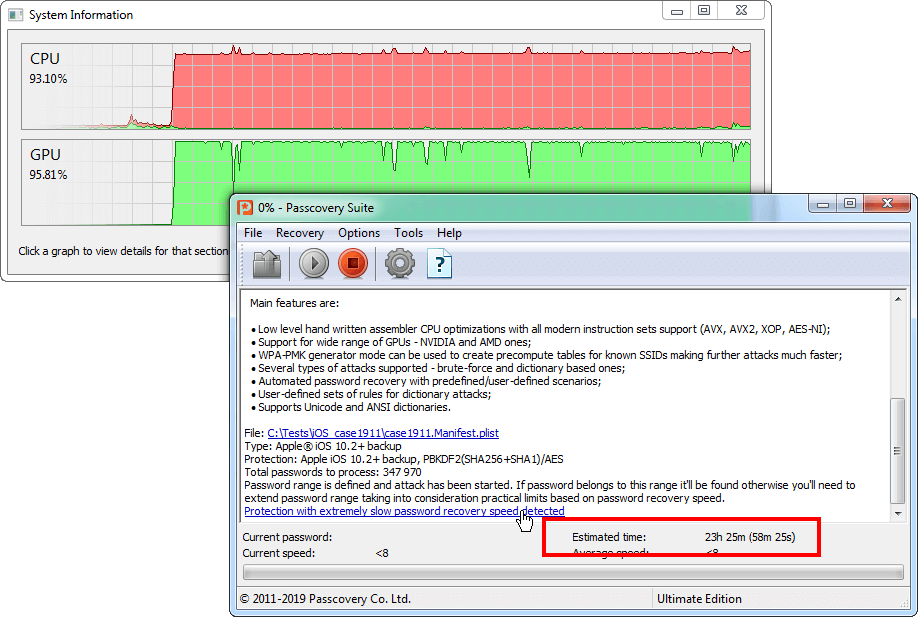
Task: Click the '23h 25m (58m 25s)' estimated time value
Action: tap(750, 537)
